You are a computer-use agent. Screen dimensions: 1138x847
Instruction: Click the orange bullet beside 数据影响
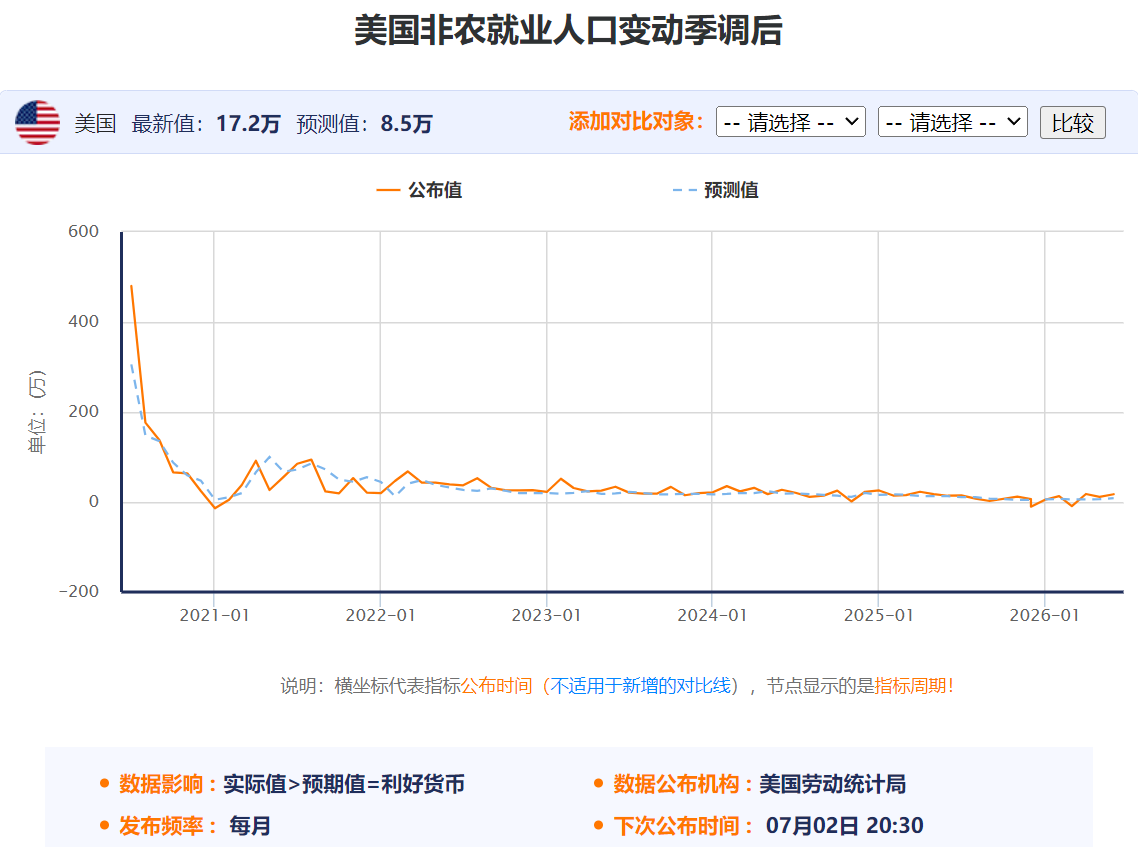point(105,783)
